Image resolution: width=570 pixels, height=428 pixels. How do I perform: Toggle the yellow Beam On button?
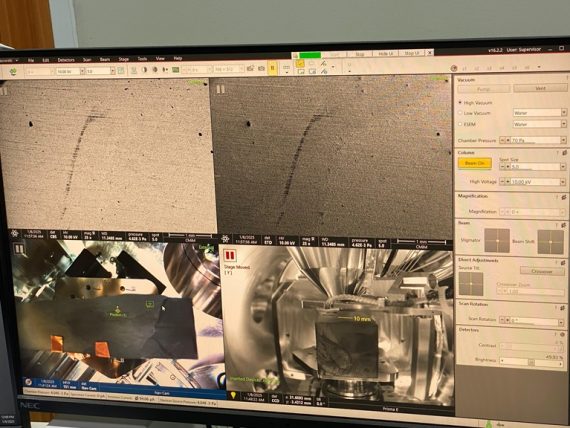[475, 163]
